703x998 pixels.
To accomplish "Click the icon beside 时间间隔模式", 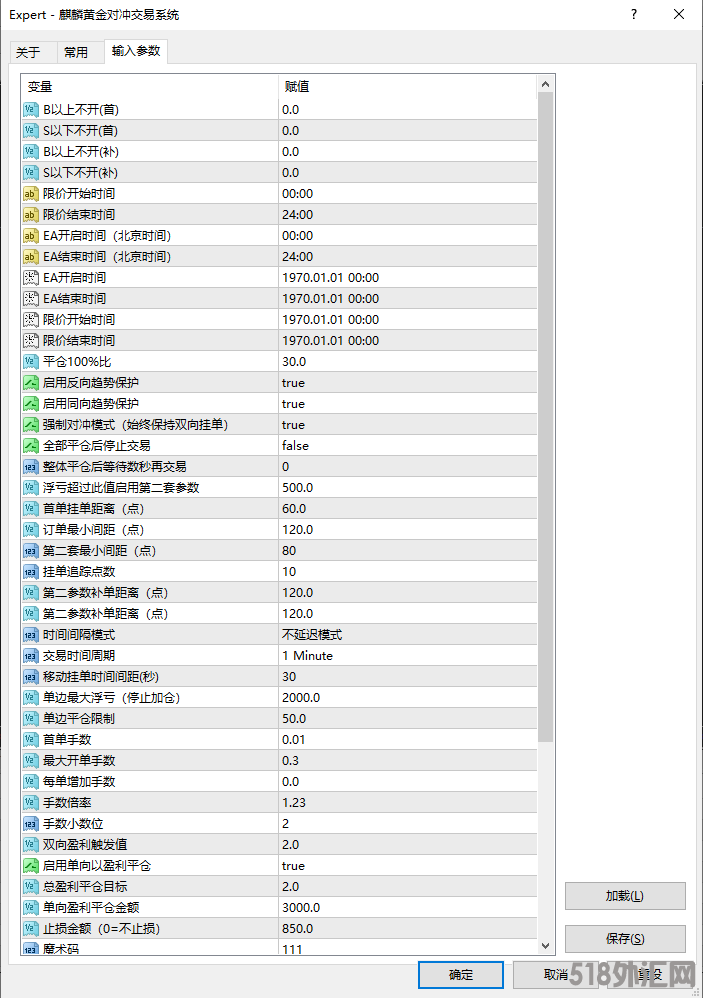I will (x=31, y=635).
